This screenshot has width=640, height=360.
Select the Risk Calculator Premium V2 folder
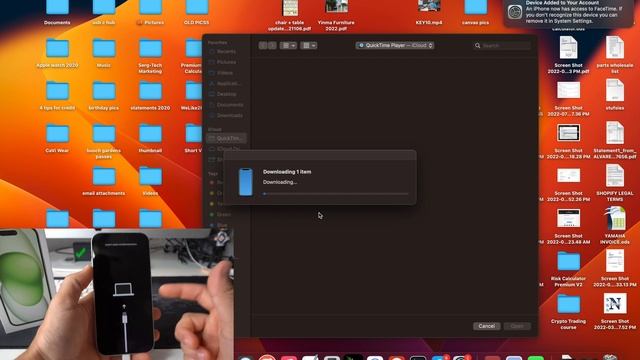568,269
